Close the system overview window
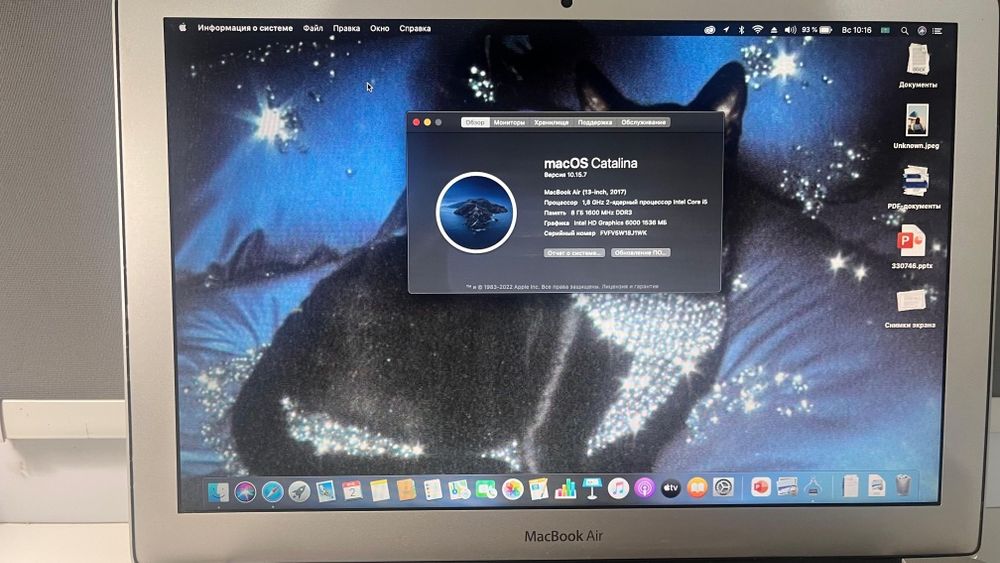 coord(416,122)
